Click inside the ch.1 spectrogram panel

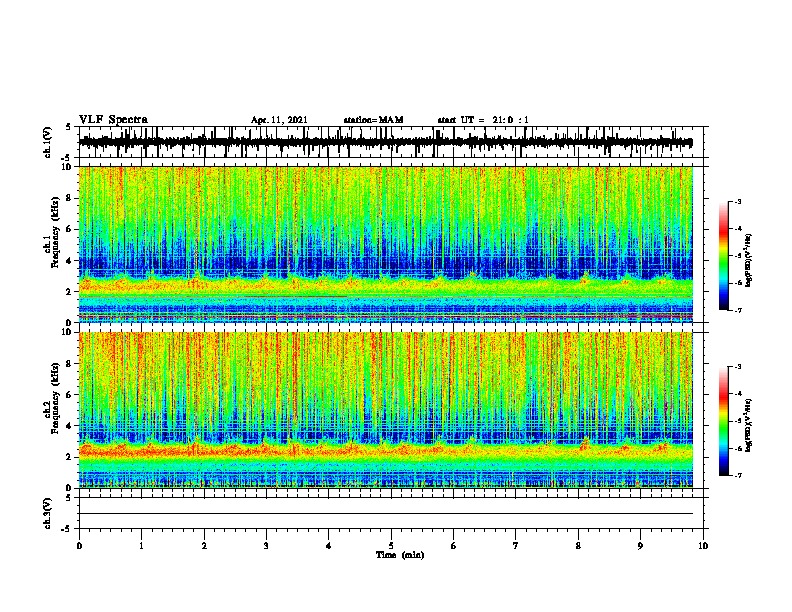click(x=386, y=244)
